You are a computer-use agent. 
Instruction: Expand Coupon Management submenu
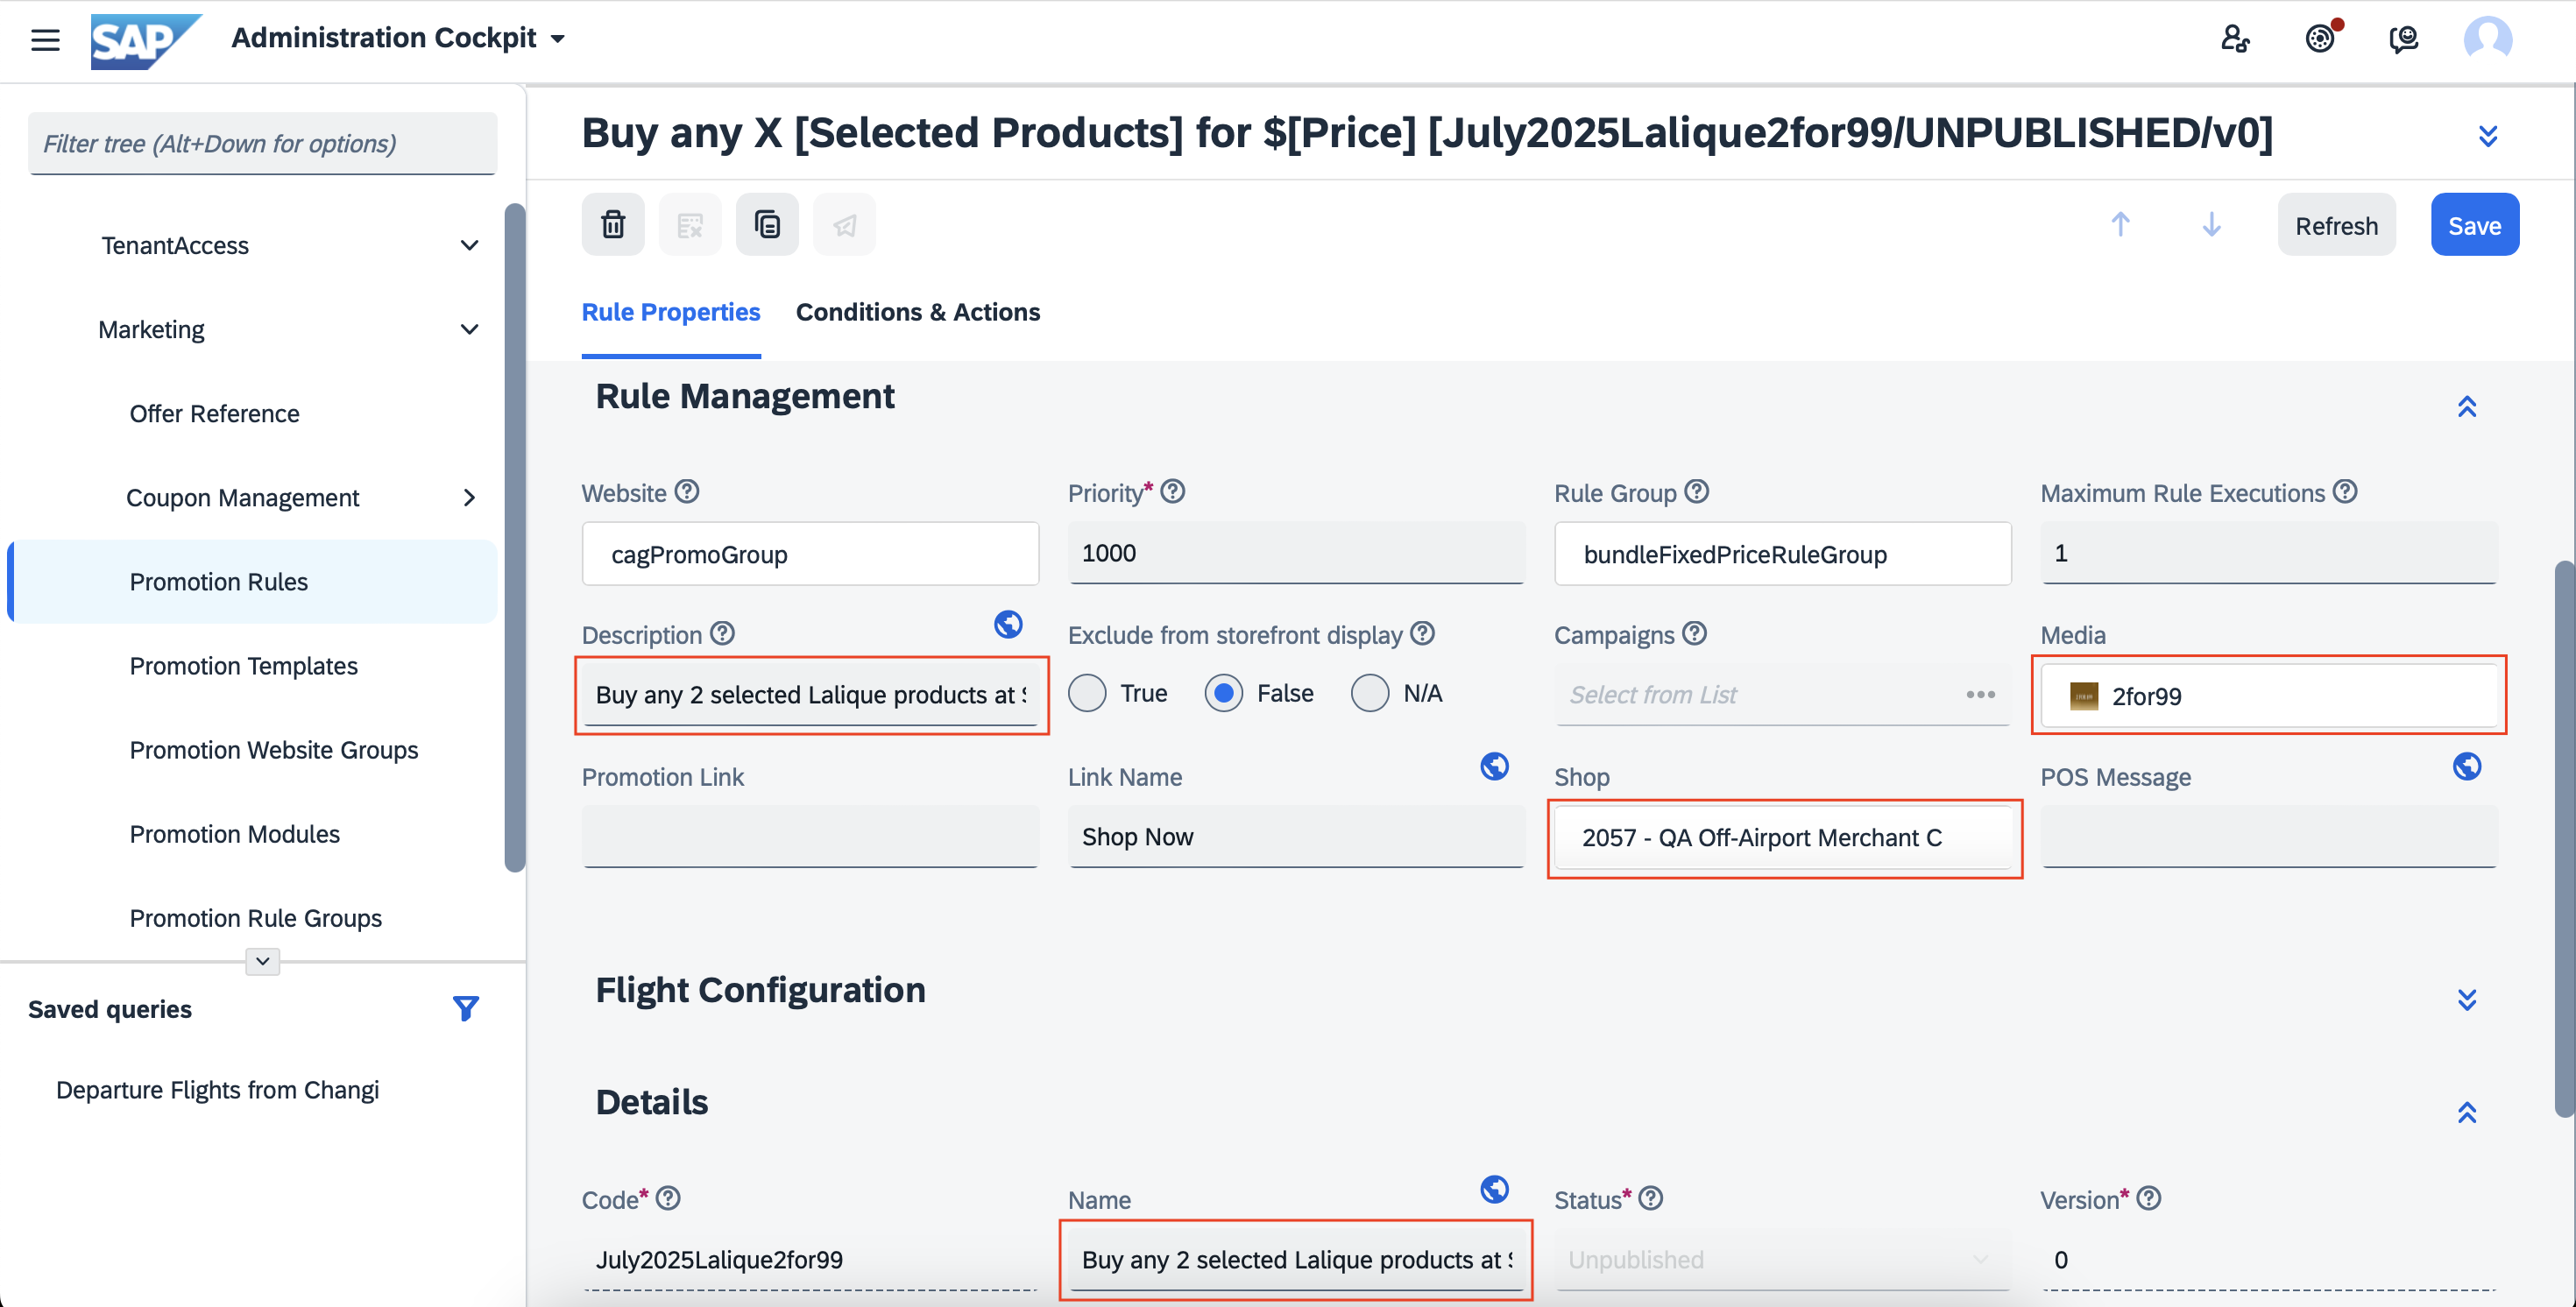(x=469, y=497)
